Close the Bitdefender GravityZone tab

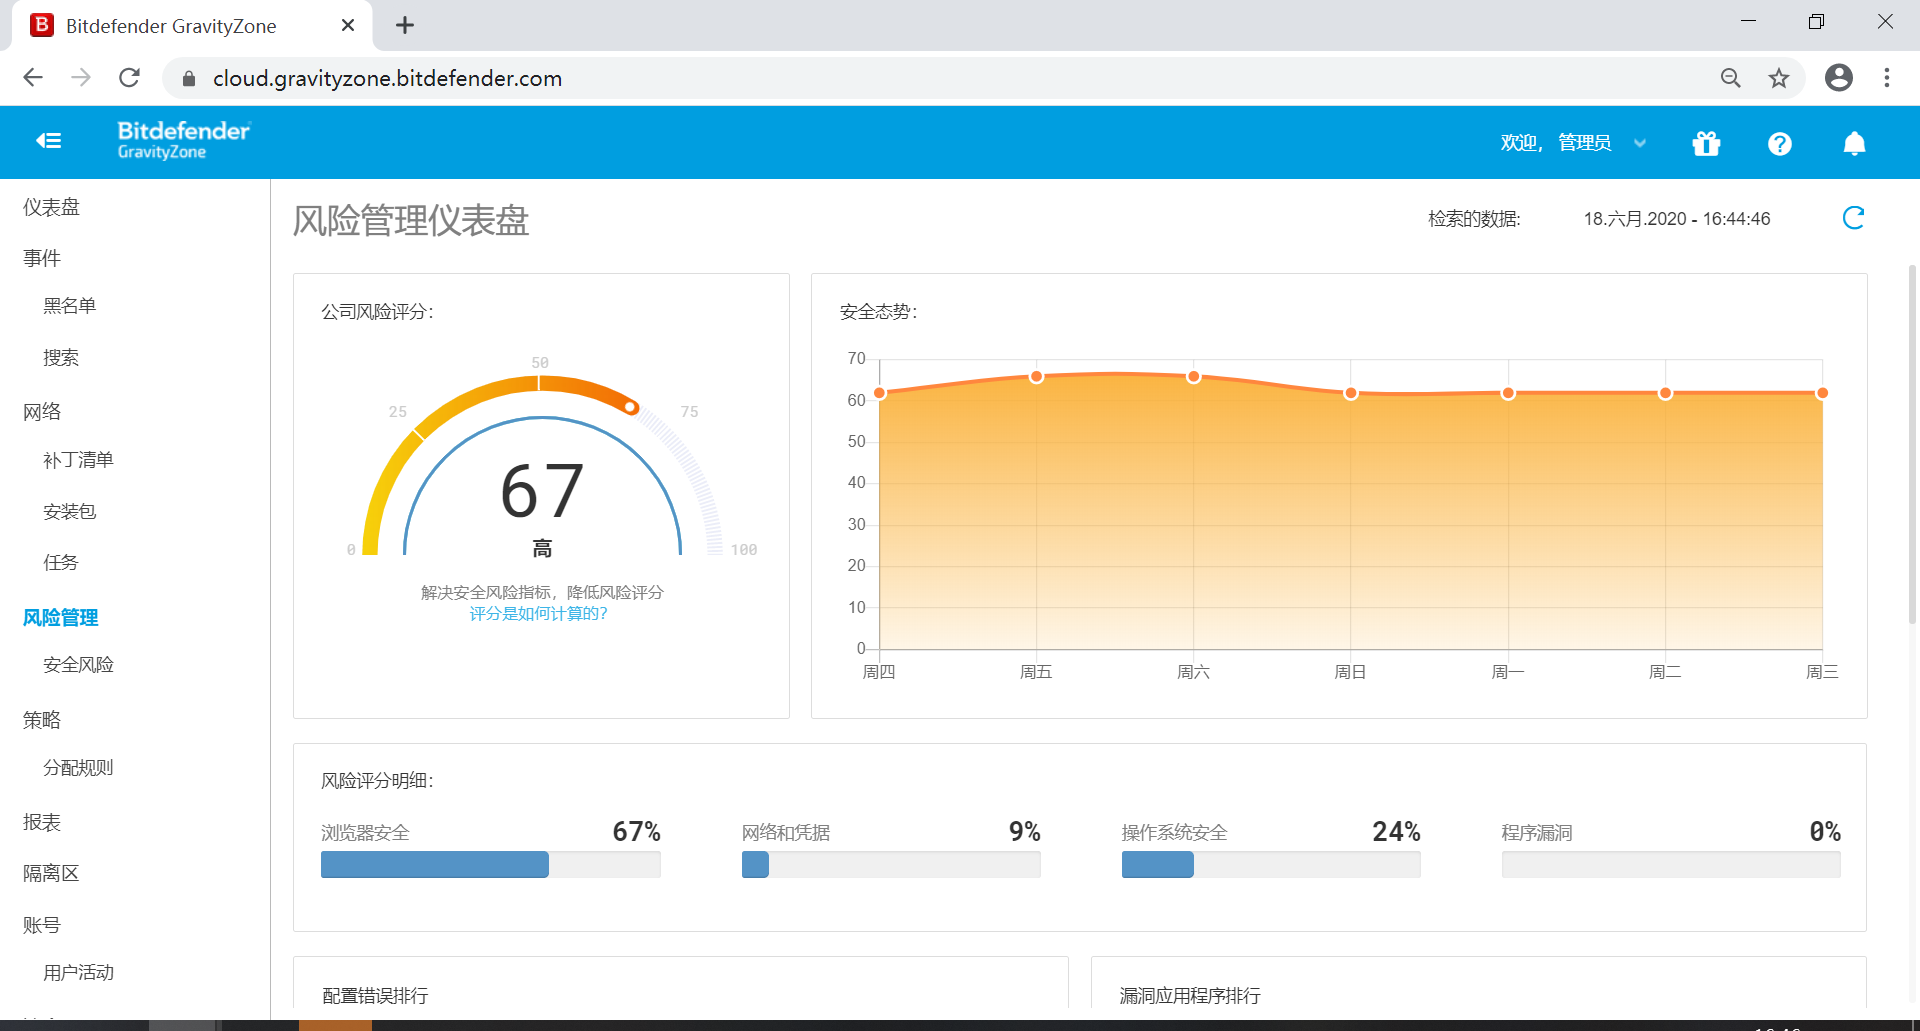pyautogui.click(x=348, y=26)
